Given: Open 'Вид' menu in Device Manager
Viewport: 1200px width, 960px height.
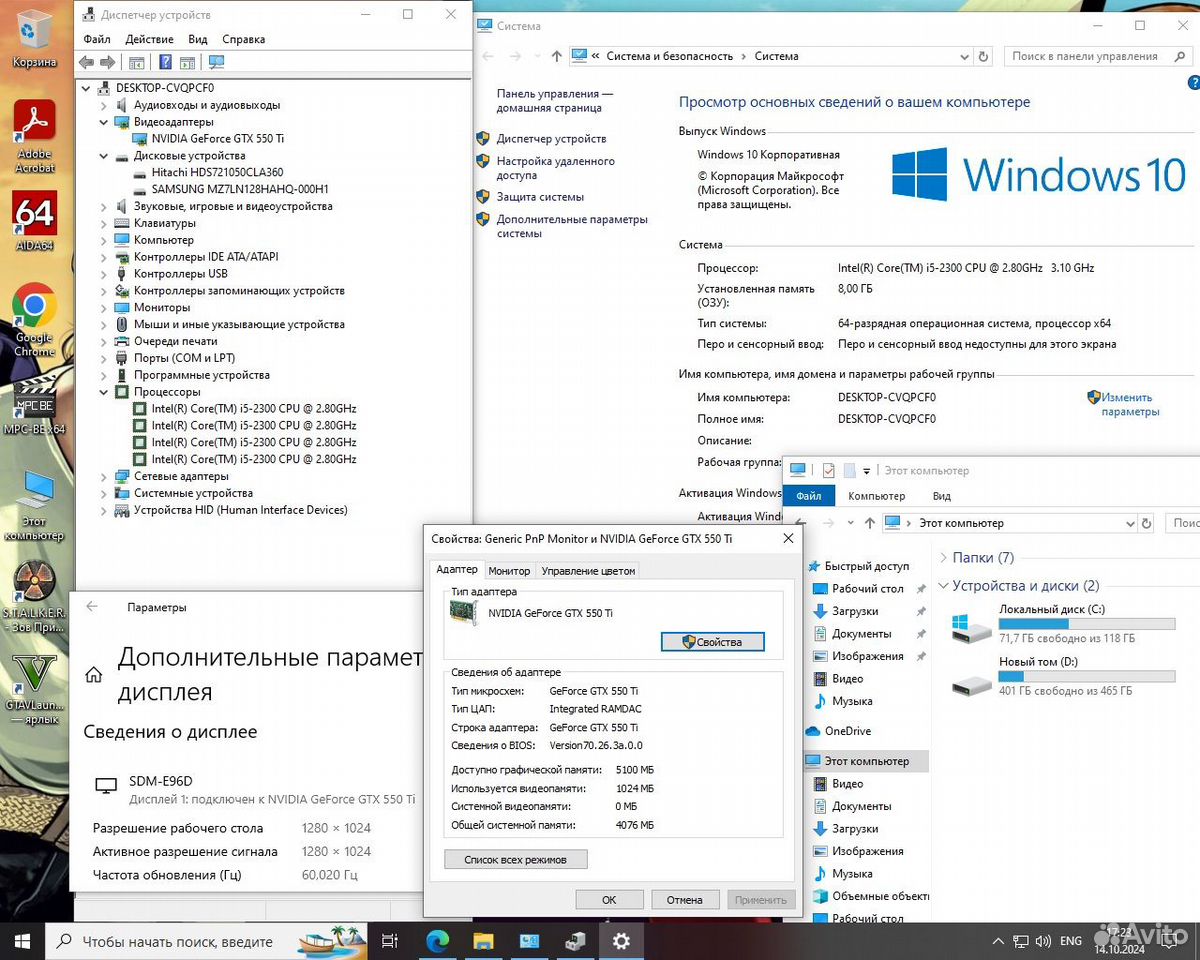Looking at the screenshot, I should pyautogui.click(x=198, y=39).
